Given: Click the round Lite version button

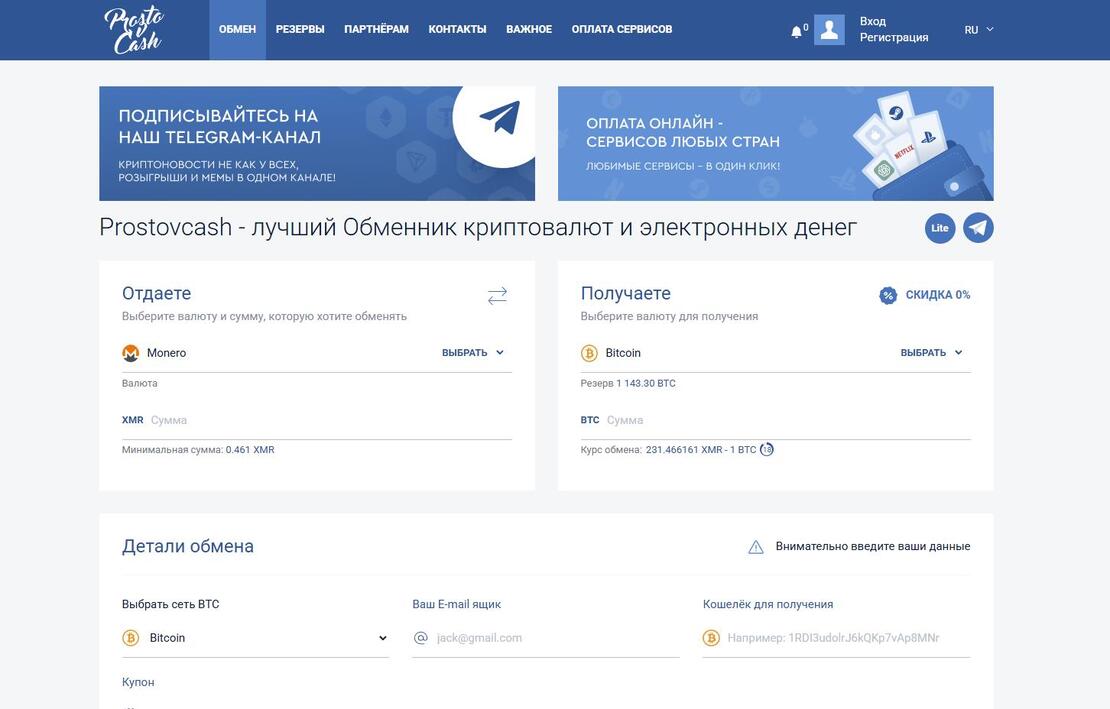Looking at the screenshot, I should (939, 228).
